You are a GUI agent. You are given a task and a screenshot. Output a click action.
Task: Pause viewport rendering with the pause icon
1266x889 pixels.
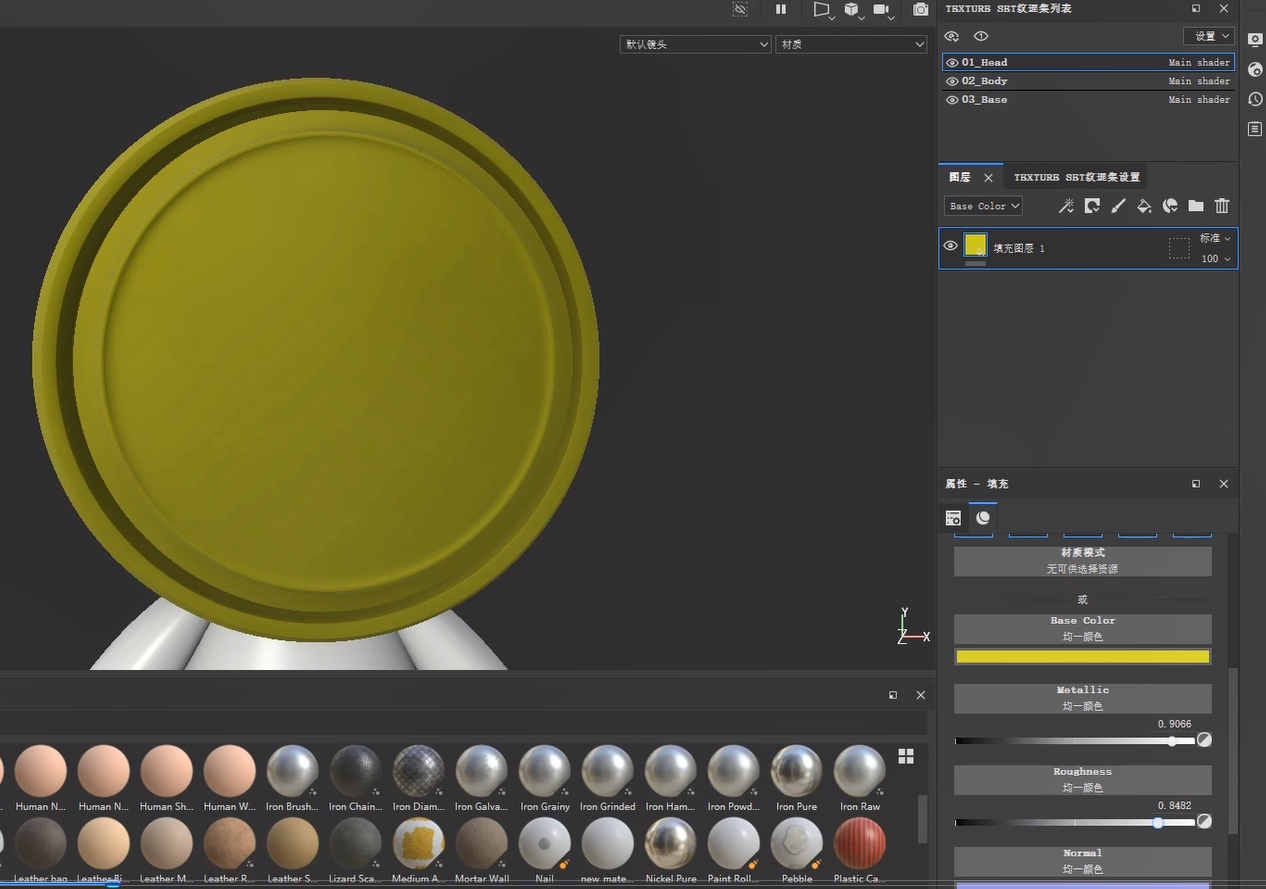[781, 10]
